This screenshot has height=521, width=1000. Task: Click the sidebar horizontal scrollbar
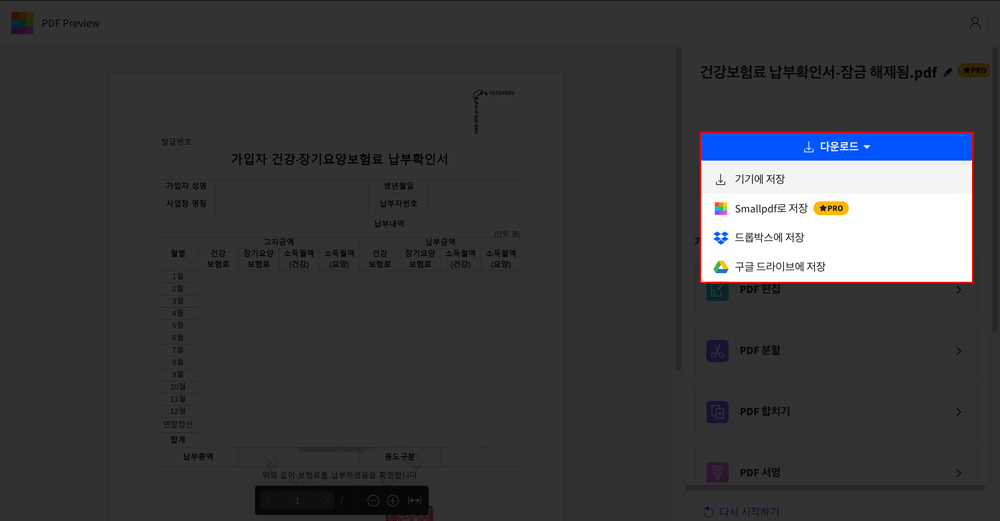835,488
